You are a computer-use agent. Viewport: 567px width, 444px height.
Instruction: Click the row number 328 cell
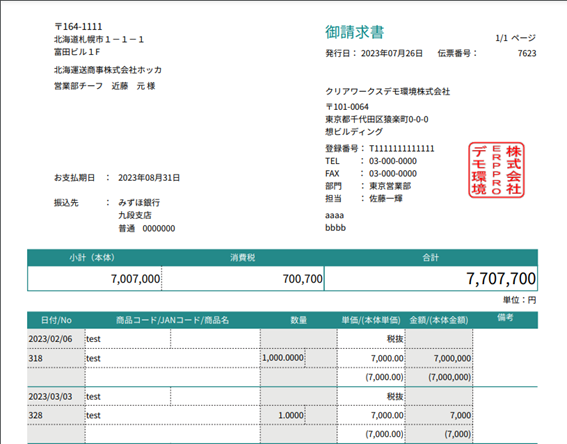click(56, 415)
